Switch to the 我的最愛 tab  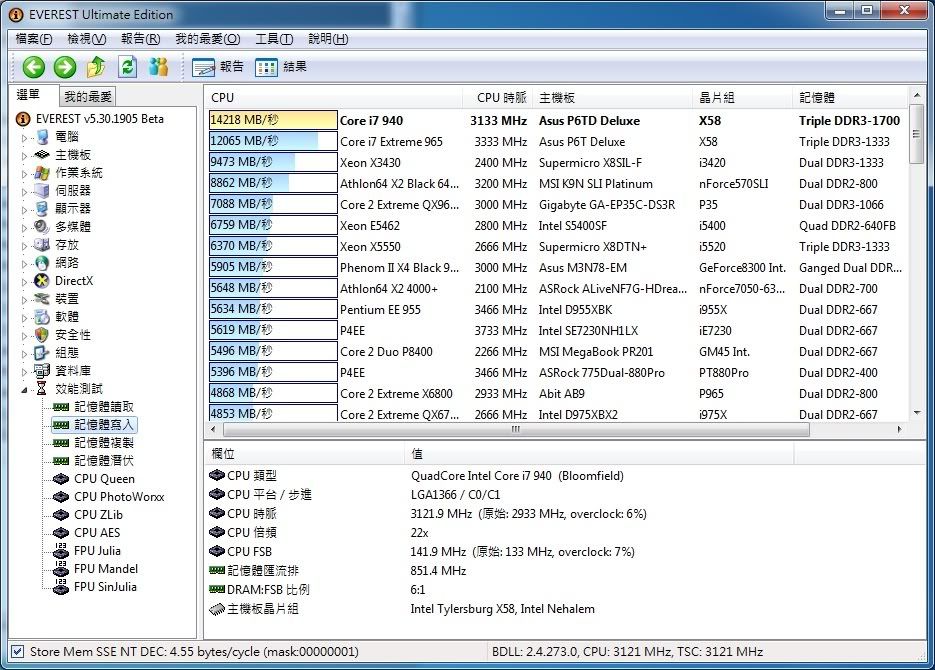click(x=88, y=97)
